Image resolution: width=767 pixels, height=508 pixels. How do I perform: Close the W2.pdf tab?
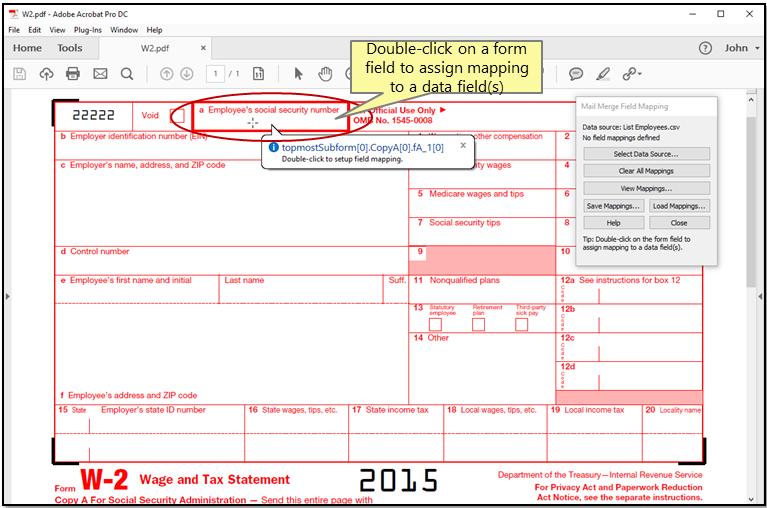tap(203, 48)
